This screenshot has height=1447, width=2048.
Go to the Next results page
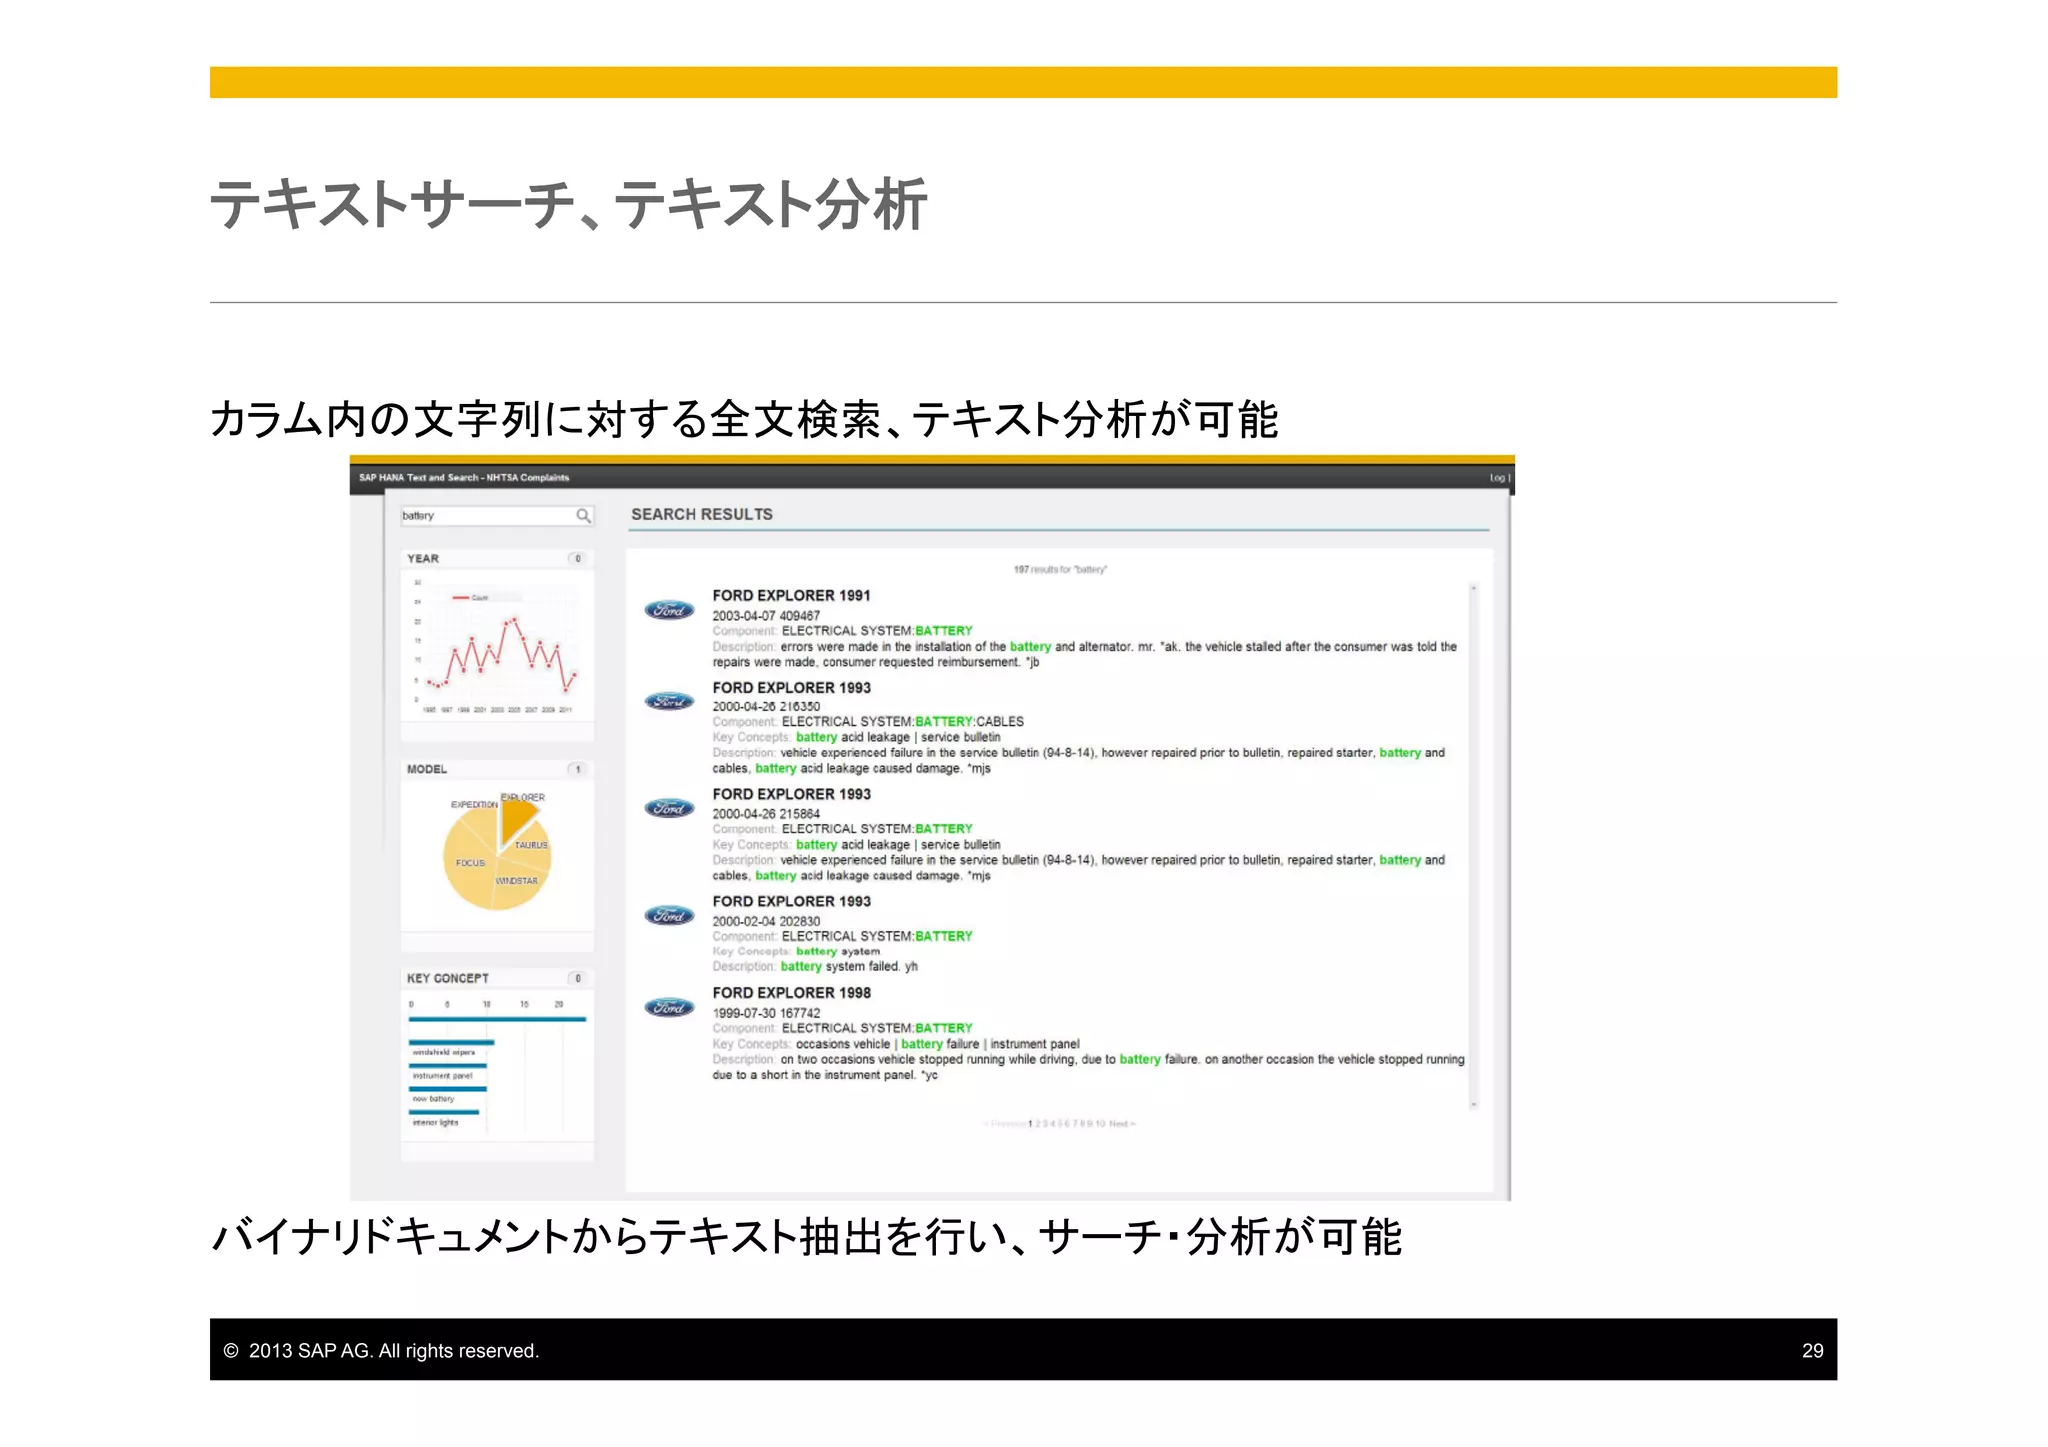point(1122,1124)
